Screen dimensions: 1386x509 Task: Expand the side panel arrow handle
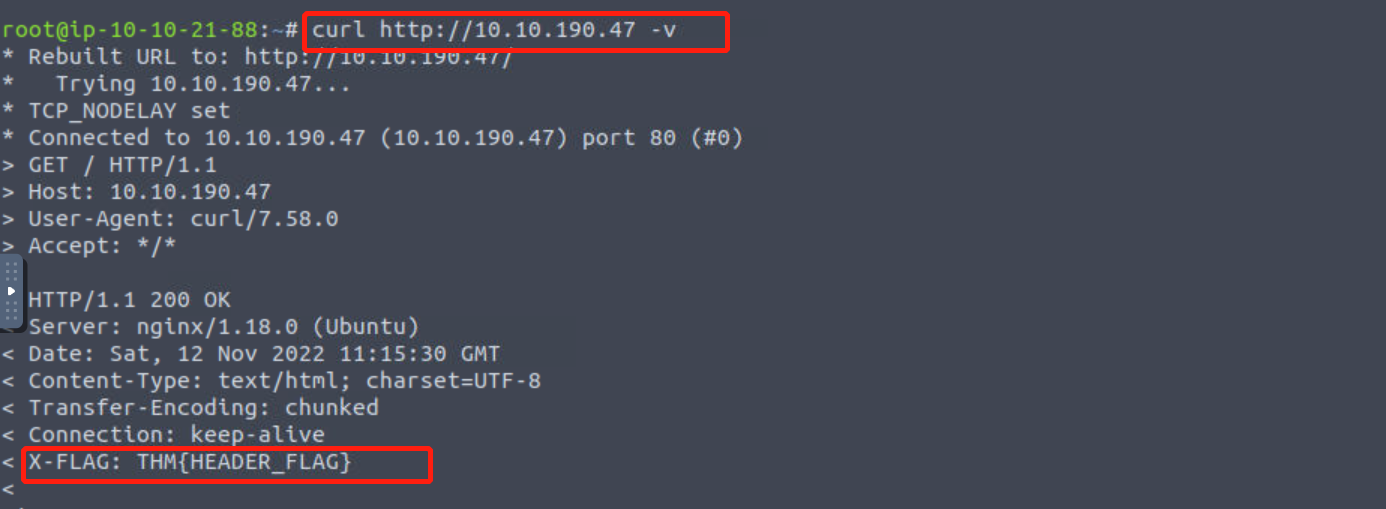coord(11,291)
